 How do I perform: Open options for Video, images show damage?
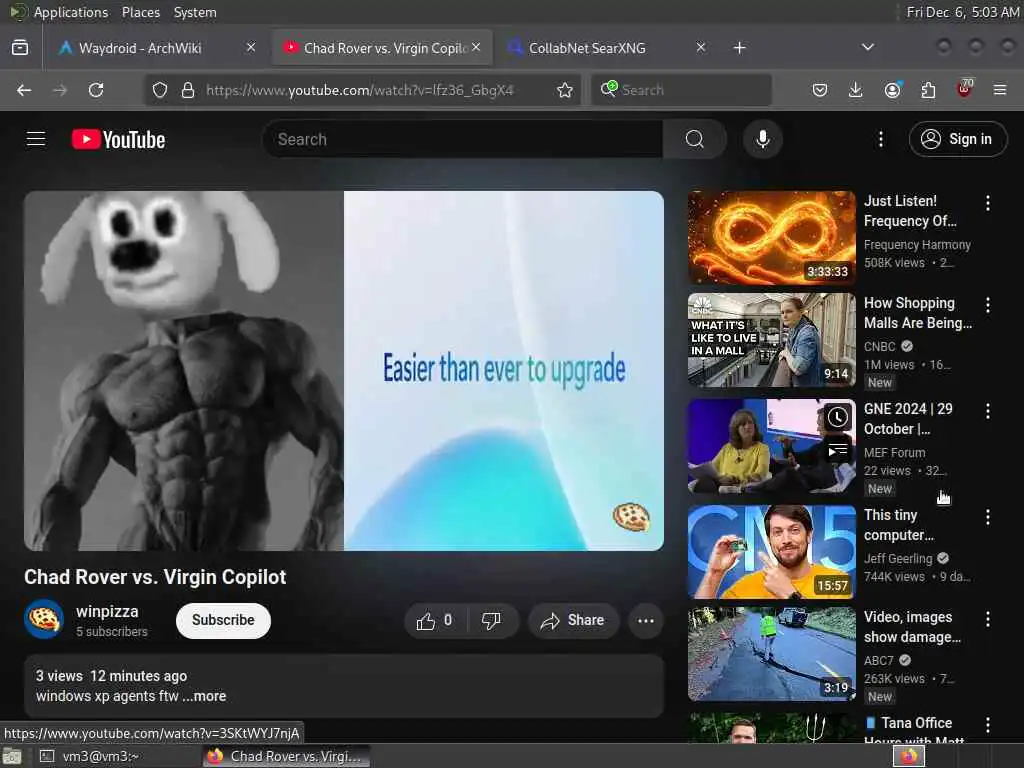click(987, 619)
